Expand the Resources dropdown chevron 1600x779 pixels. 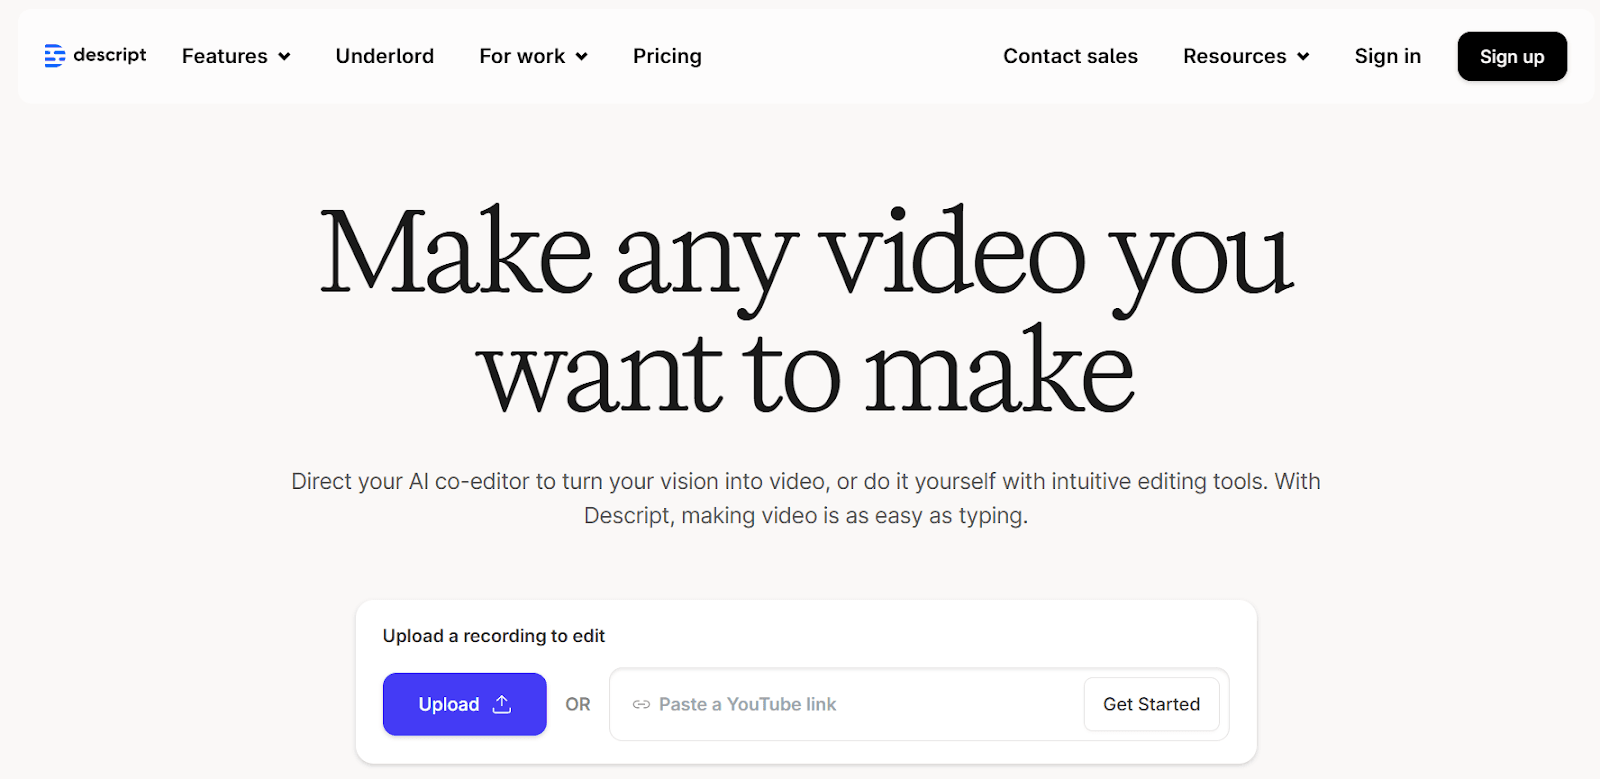click(1303, 57)
